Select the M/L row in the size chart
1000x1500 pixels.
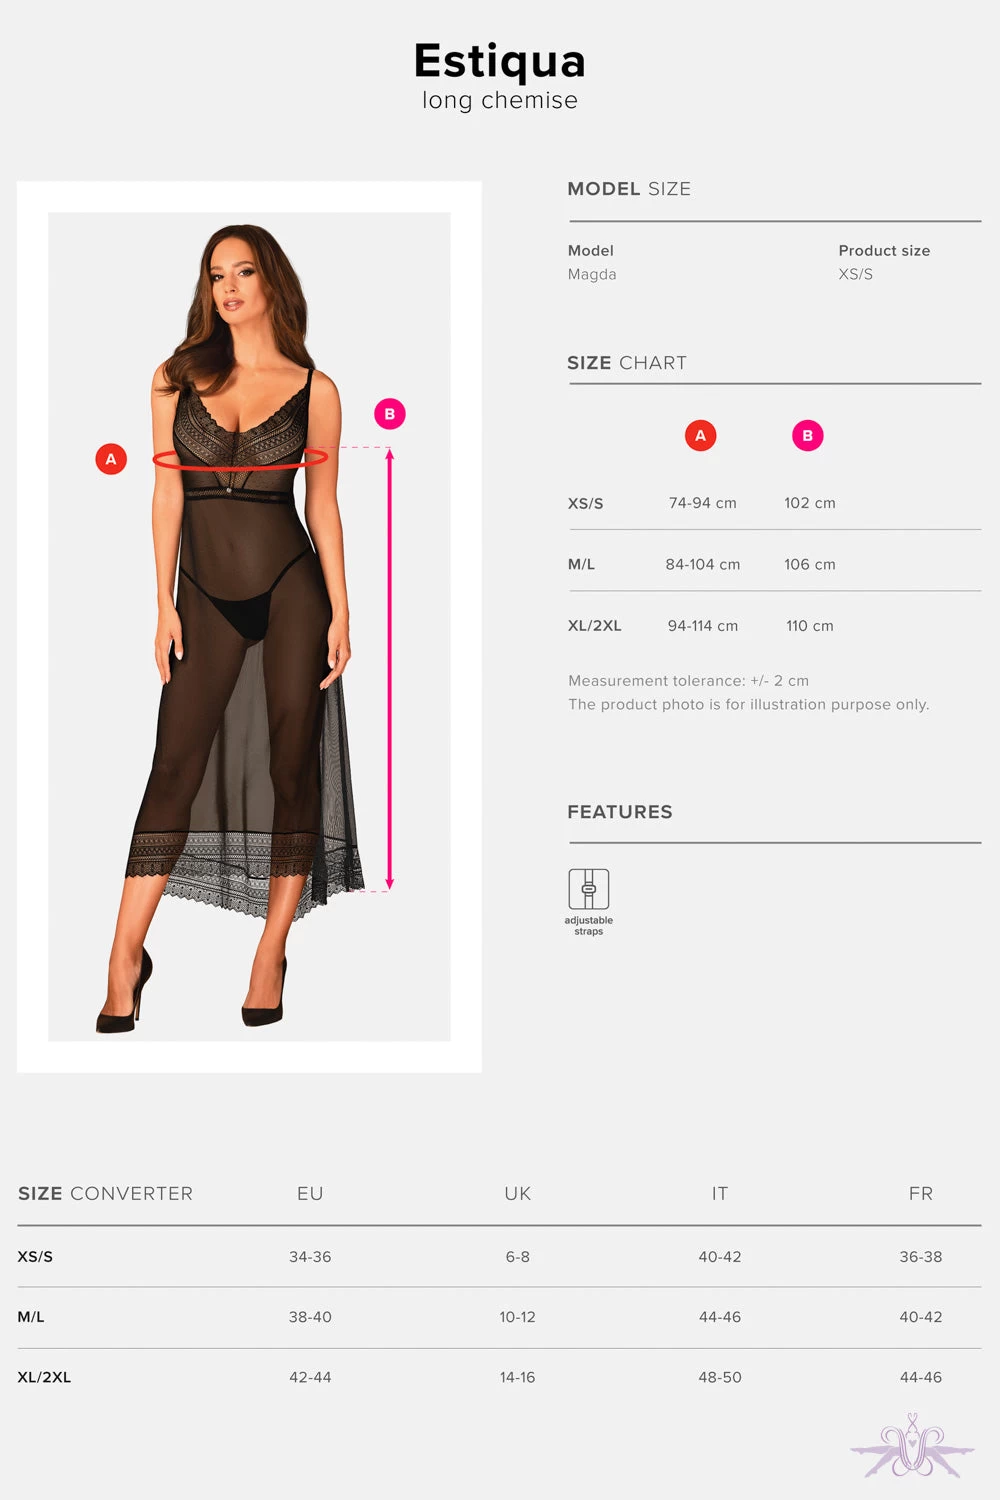(774, 564)
